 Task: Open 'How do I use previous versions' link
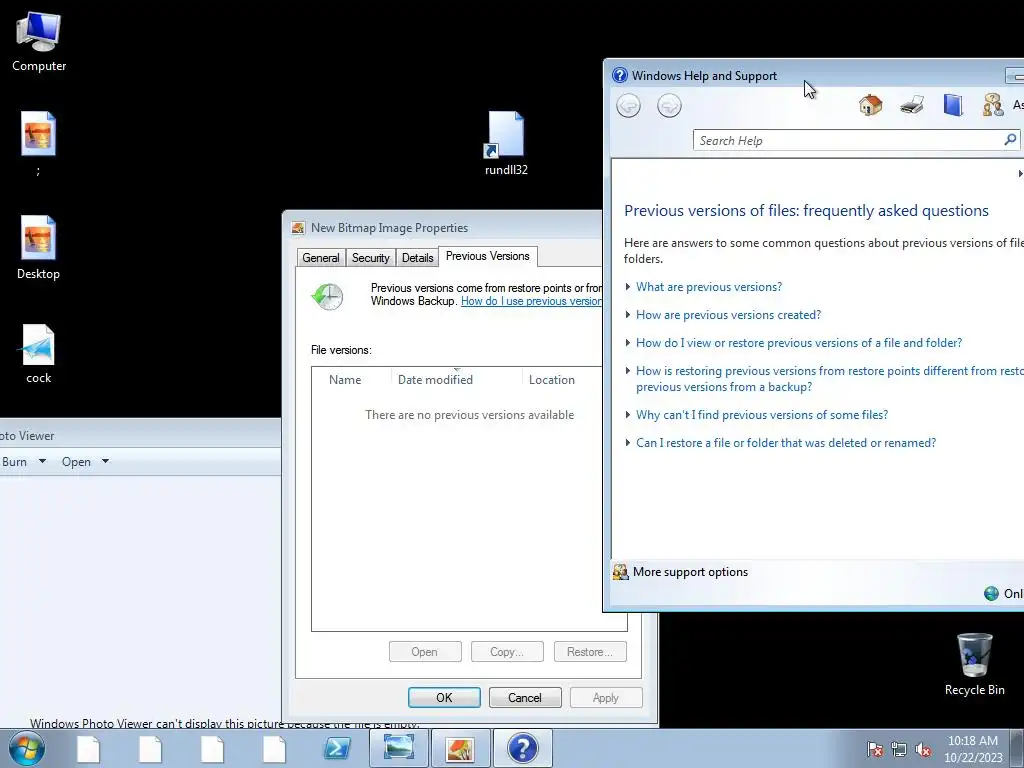pyautogui.click(x=532, y=301)
